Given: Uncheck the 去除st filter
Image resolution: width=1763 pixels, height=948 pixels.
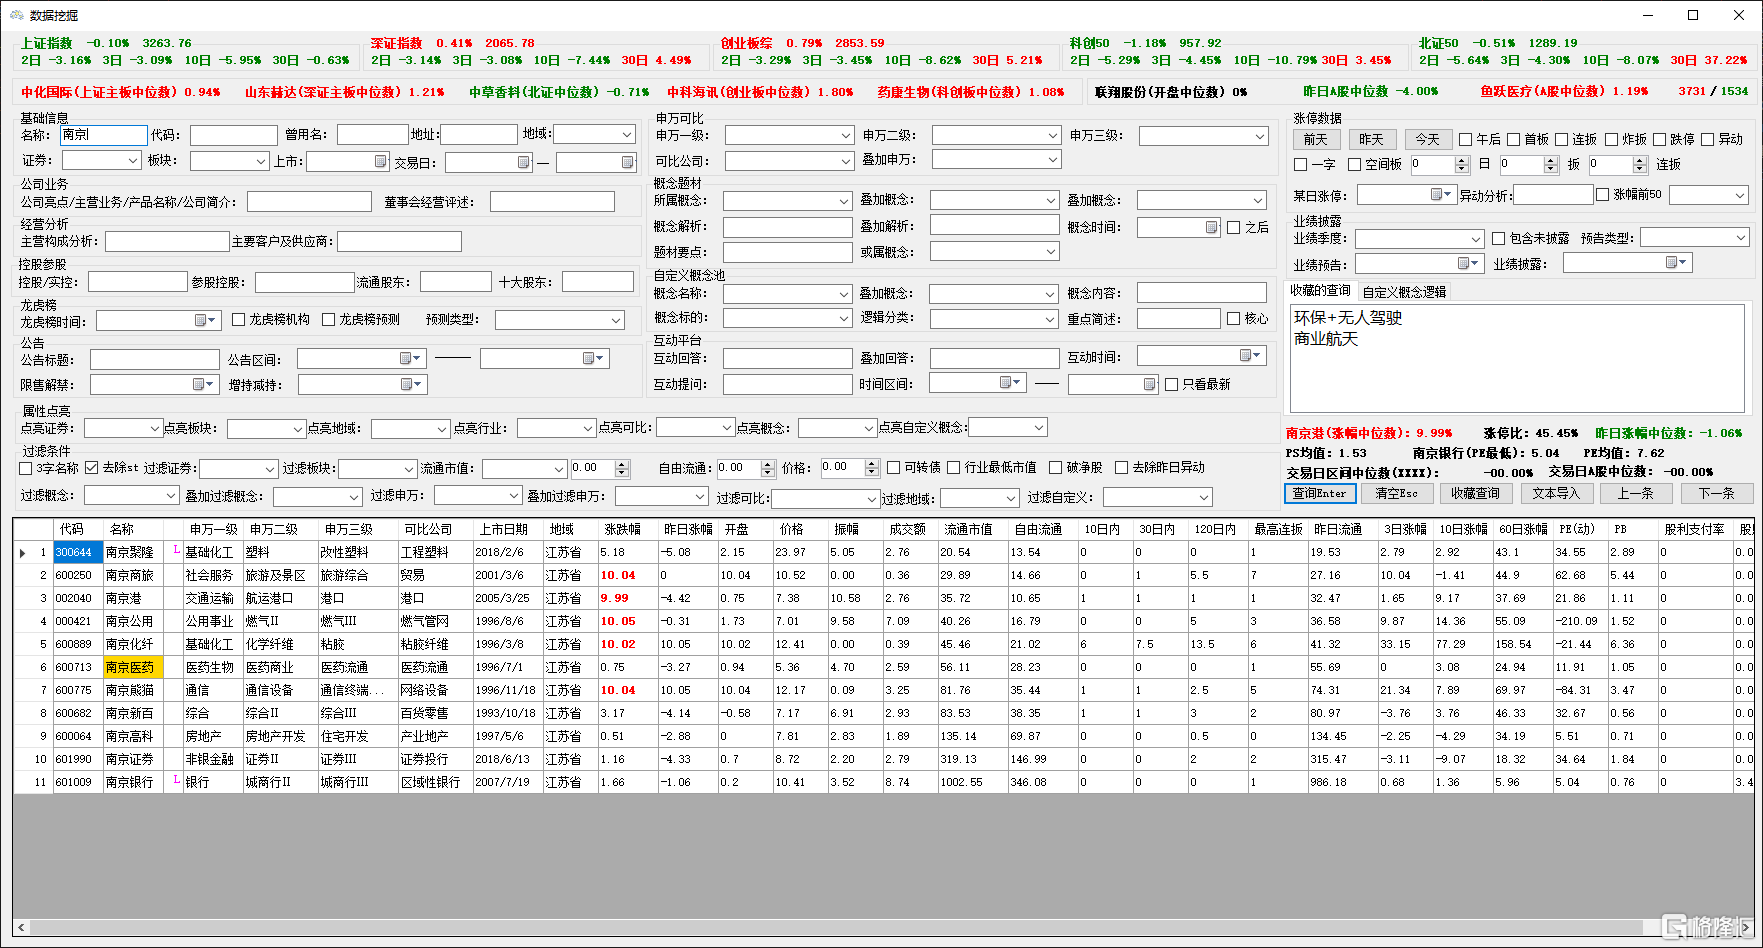Looking at the screenshot, I should click(x=92, y=468).
